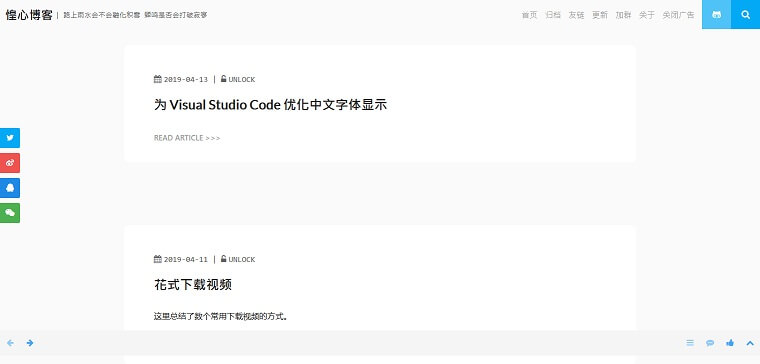Share via the Twitter sidebar icon

[10, 138]
